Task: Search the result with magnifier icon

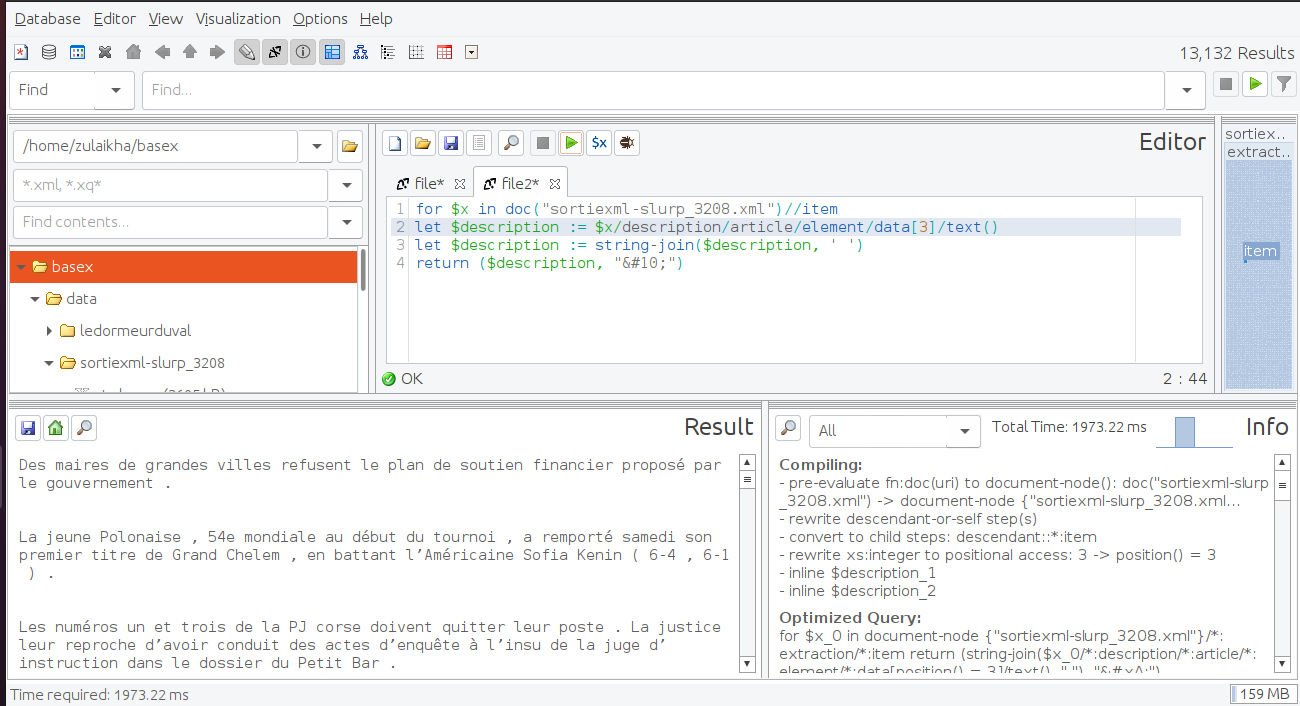Action: point(85,428)
